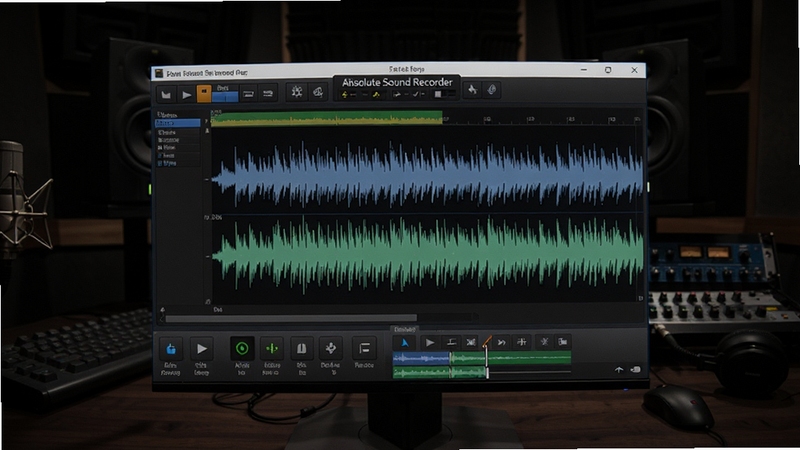Image resolution: width=800 pixels, height=450 pixels.
Task: Click the blue field beside the orange button
Action: coord(225,96)
